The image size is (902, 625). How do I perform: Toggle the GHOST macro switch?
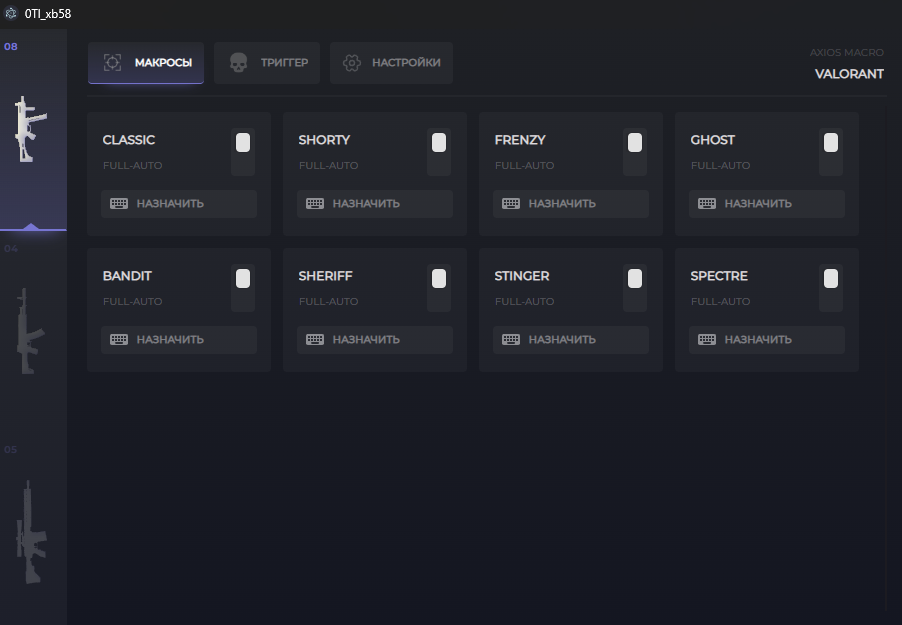(831, 152)
